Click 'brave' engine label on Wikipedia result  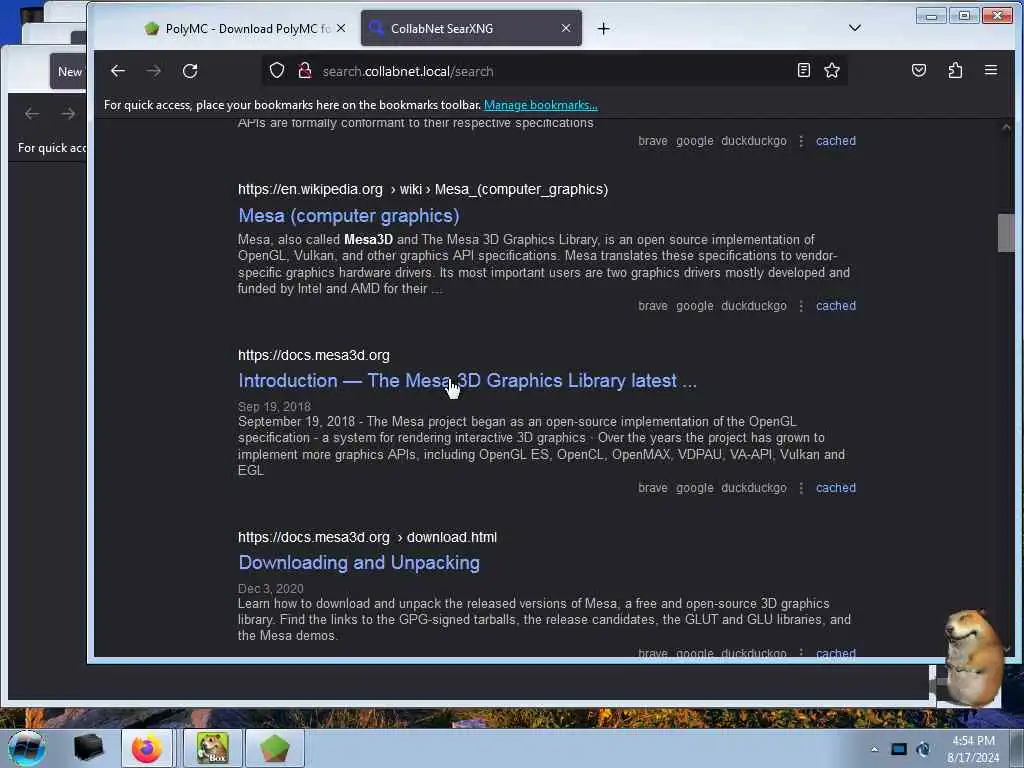click(x=652, y=306)
